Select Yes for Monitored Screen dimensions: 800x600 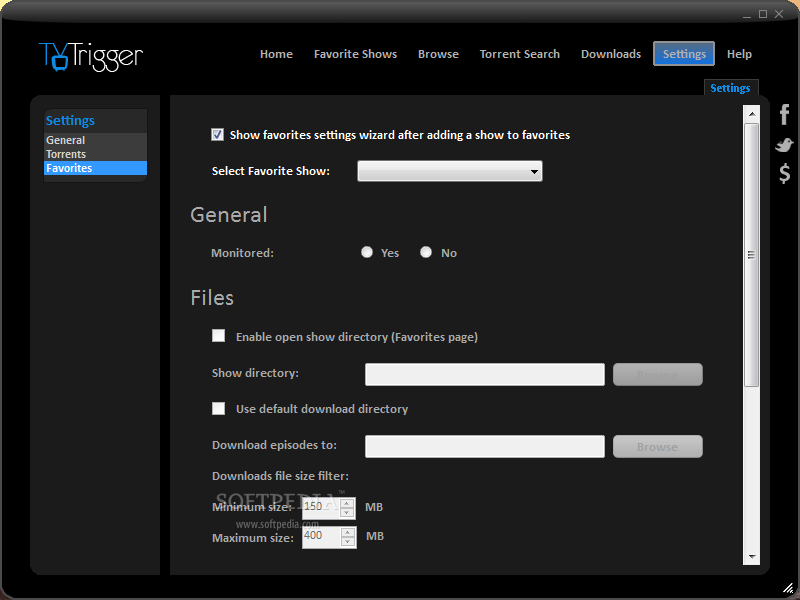tap(367, 252)
